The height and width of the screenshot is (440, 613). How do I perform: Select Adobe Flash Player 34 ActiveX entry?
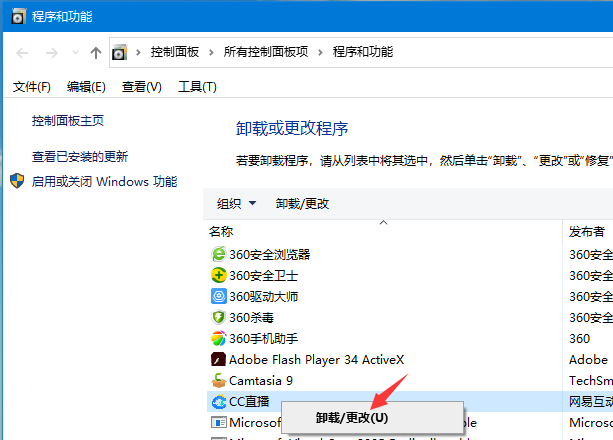(317, 359)
